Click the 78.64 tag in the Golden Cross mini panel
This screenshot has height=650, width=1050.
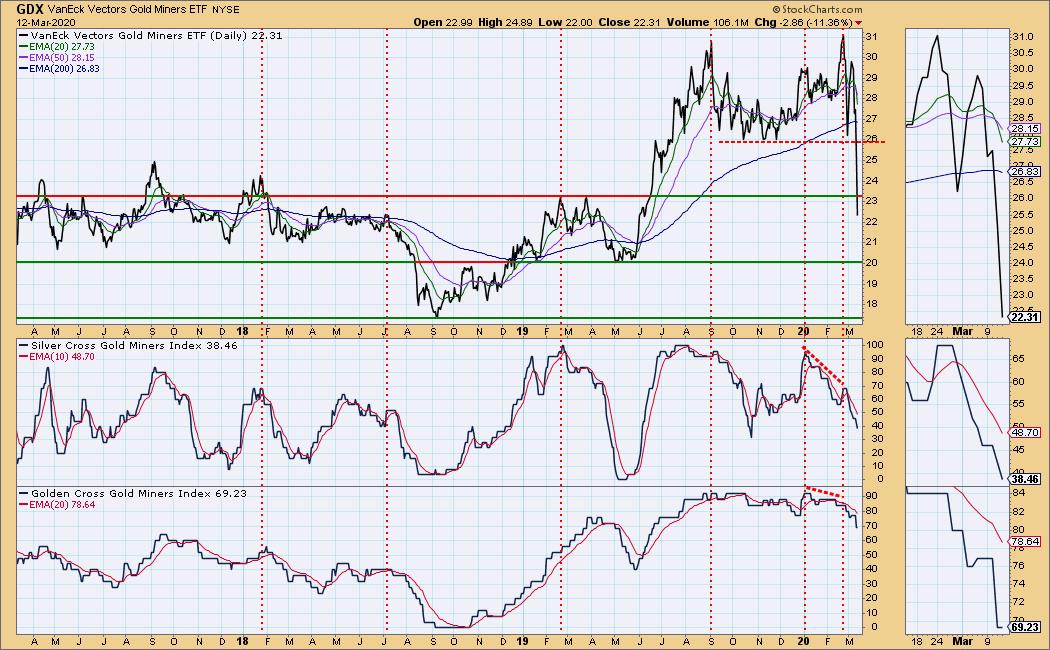pyautogui.click(x=1025, y=542)
